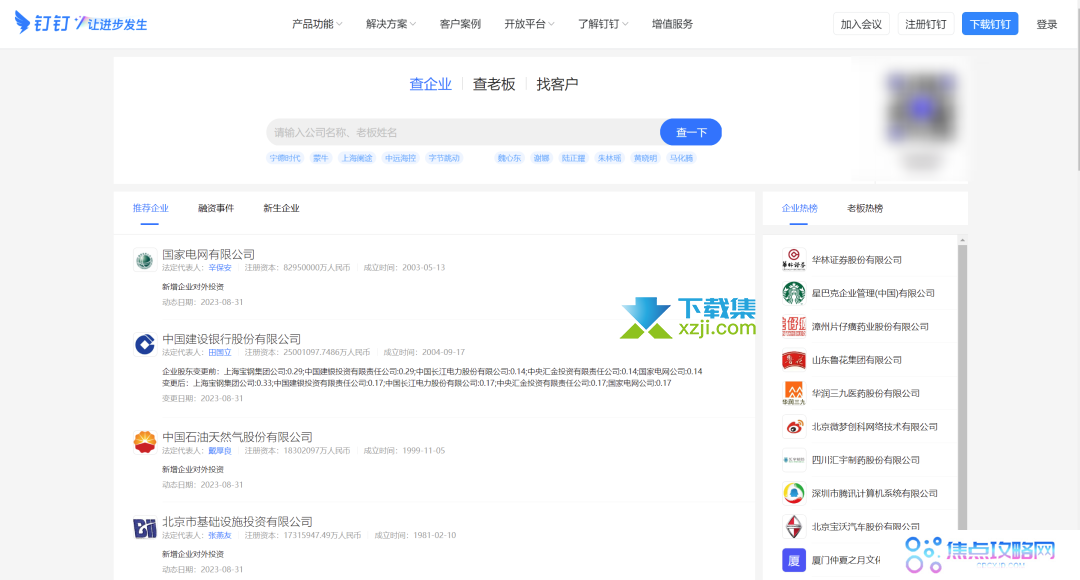Open 中国建设银行股份有限公司 company title
Viewport: 1080px width, 580px height.
coord(231,339)
